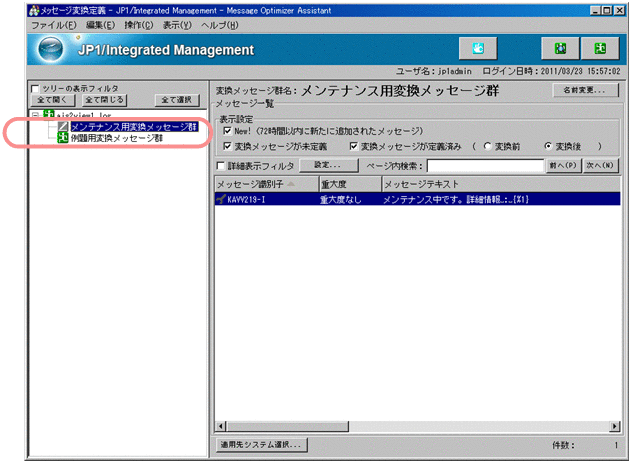Click the 名前変更... button

586,90
